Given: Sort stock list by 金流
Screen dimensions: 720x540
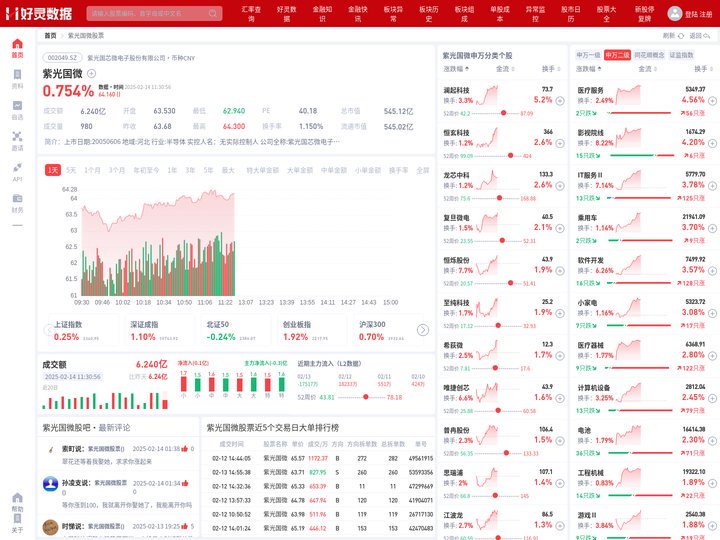Looking at the screenshot, I should click(x=505, y=69).
